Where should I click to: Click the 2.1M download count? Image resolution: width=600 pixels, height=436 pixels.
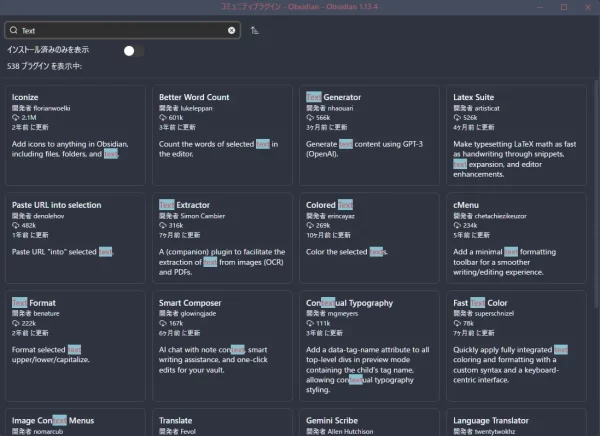(29, 118)
